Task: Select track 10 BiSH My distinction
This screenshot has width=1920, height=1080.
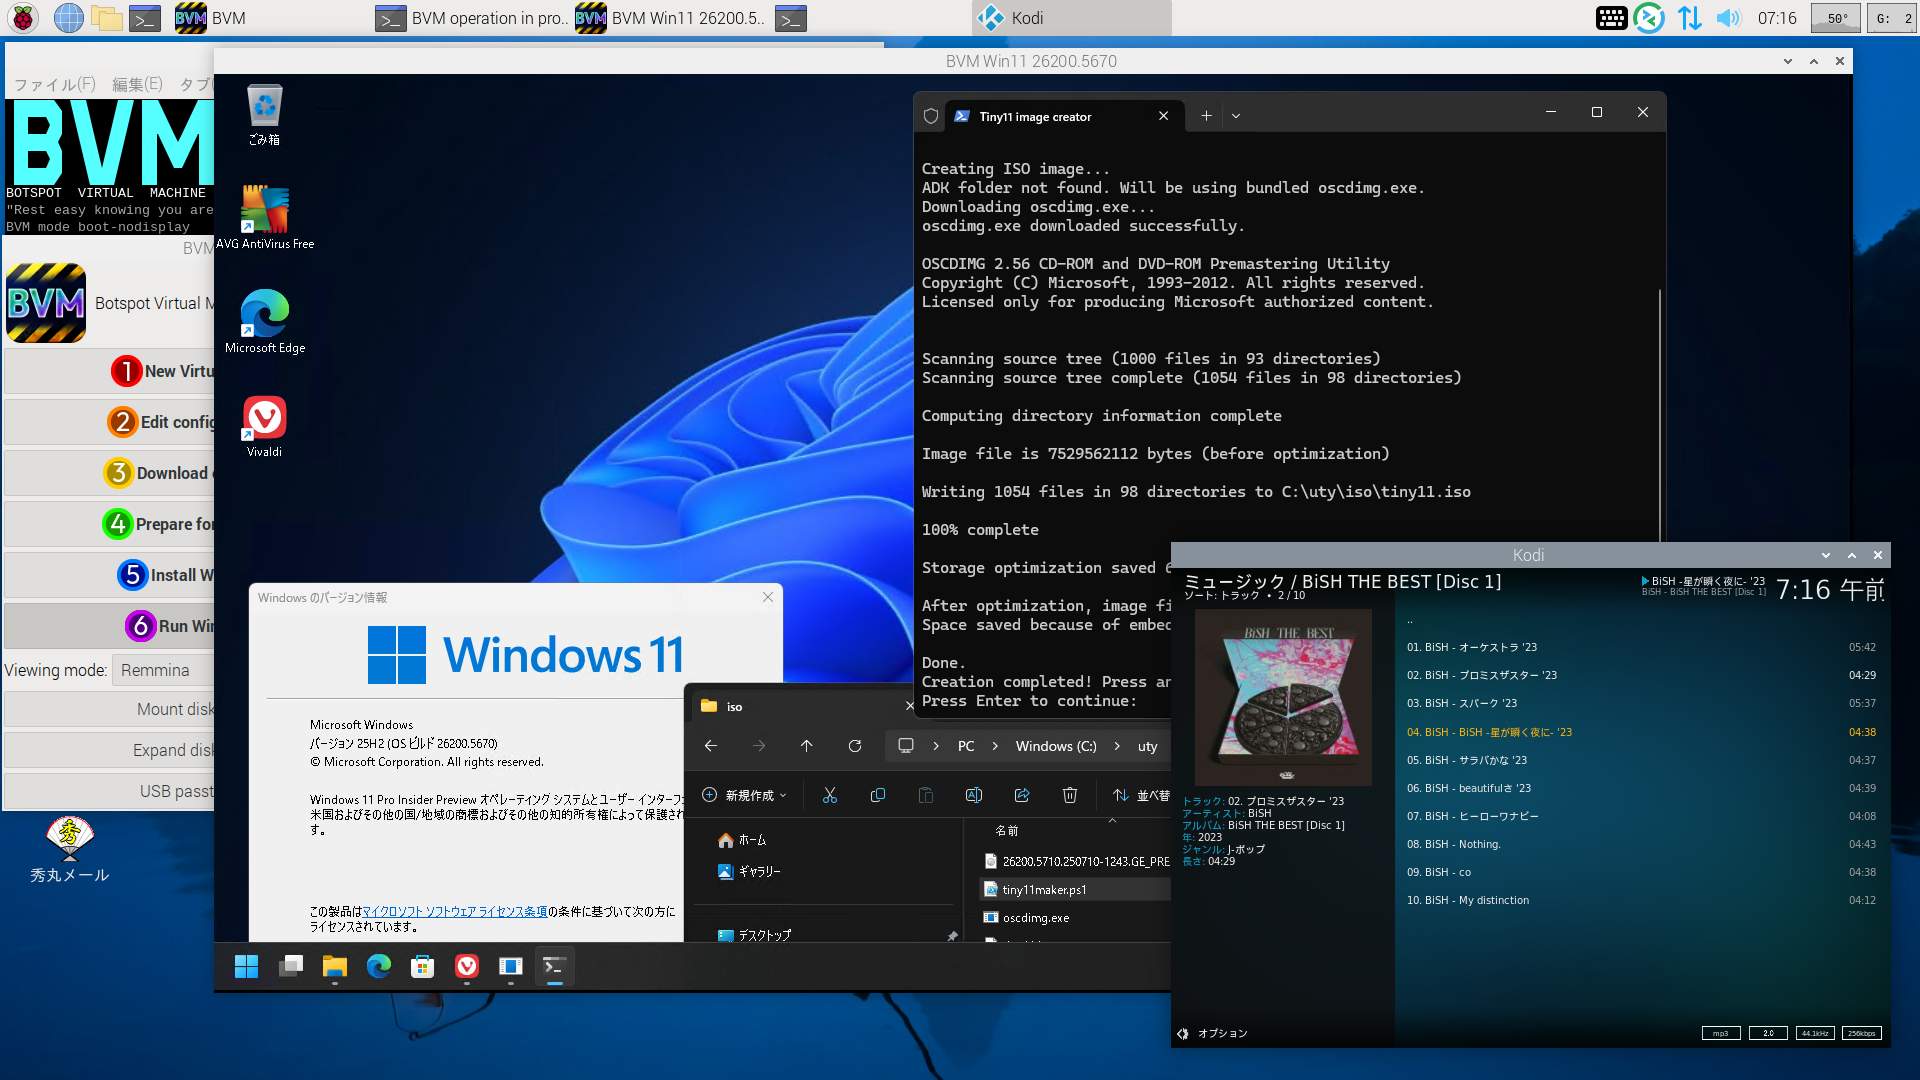Action: [x=1640, y=900]
